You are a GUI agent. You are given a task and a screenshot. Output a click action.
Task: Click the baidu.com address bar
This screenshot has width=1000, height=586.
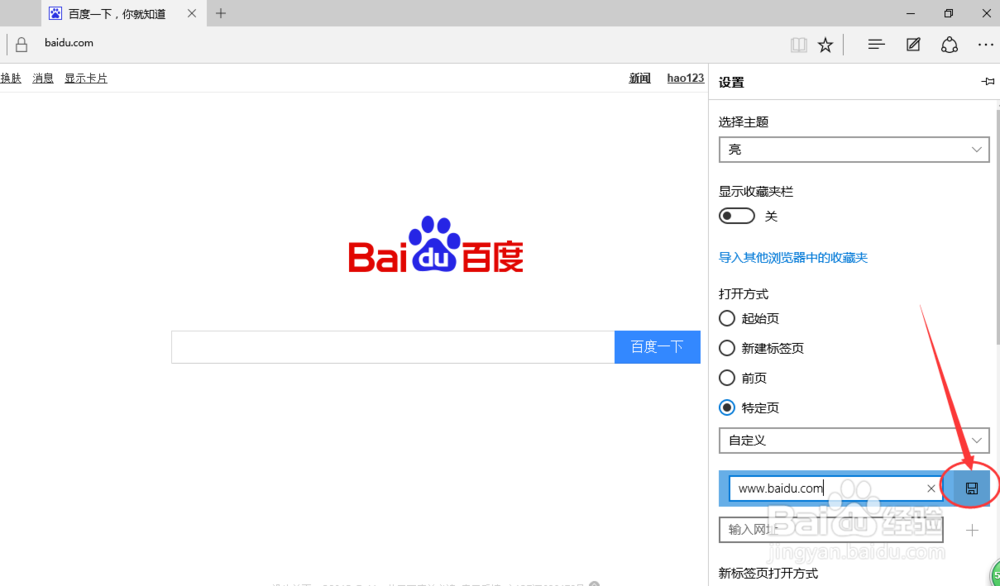click(69, 43)
